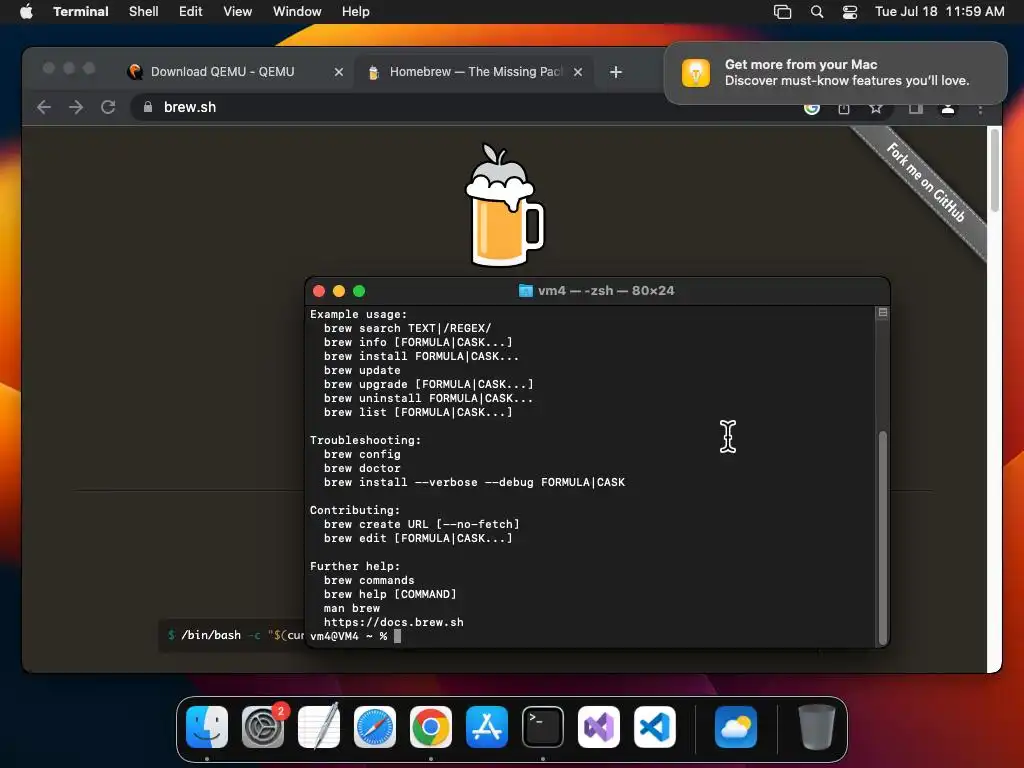Close the Download QEMU tab
This screenshot has width=1024, height=768.
(338, 72)
